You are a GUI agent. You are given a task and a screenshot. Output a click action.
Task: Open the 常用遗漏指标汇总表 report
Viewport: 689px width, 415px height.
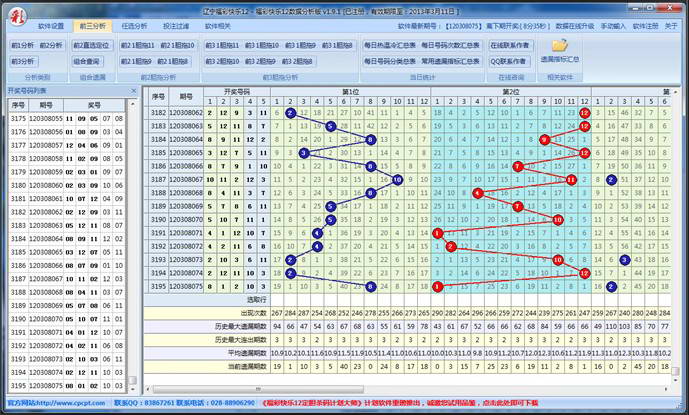tap(451, 62)
